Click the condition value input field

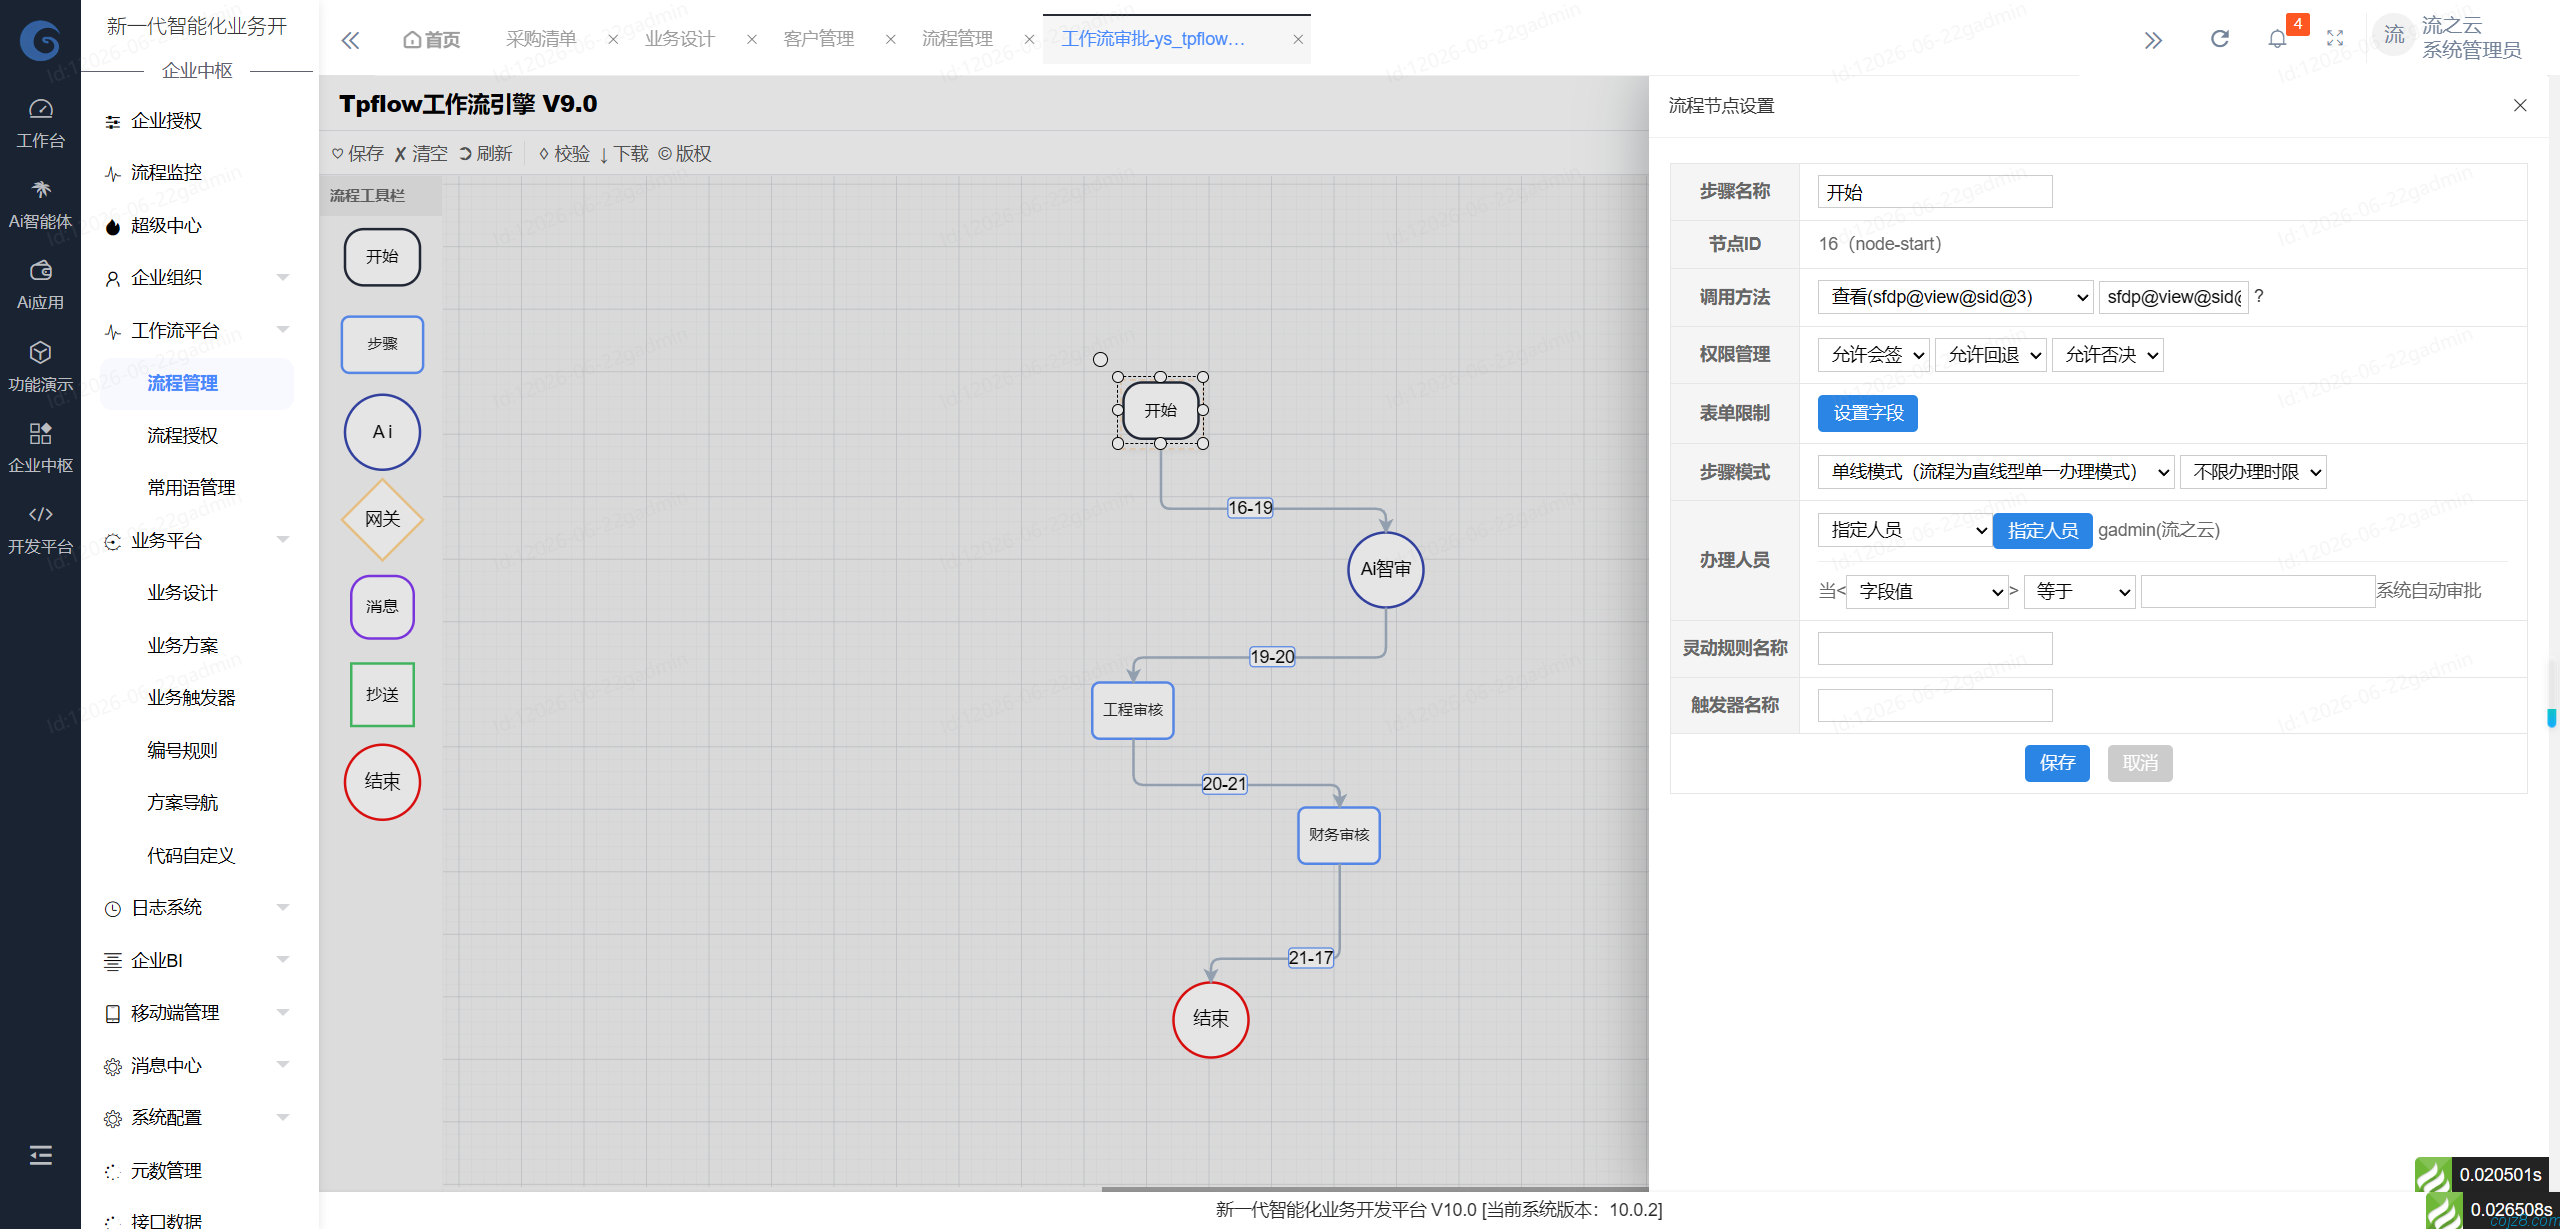[2258, 592]
